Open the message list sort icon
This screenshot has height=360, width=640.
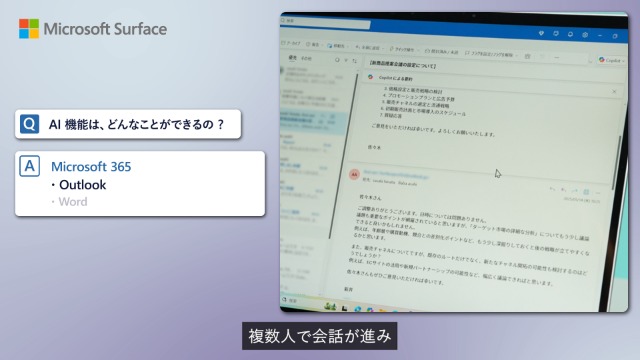355,61
